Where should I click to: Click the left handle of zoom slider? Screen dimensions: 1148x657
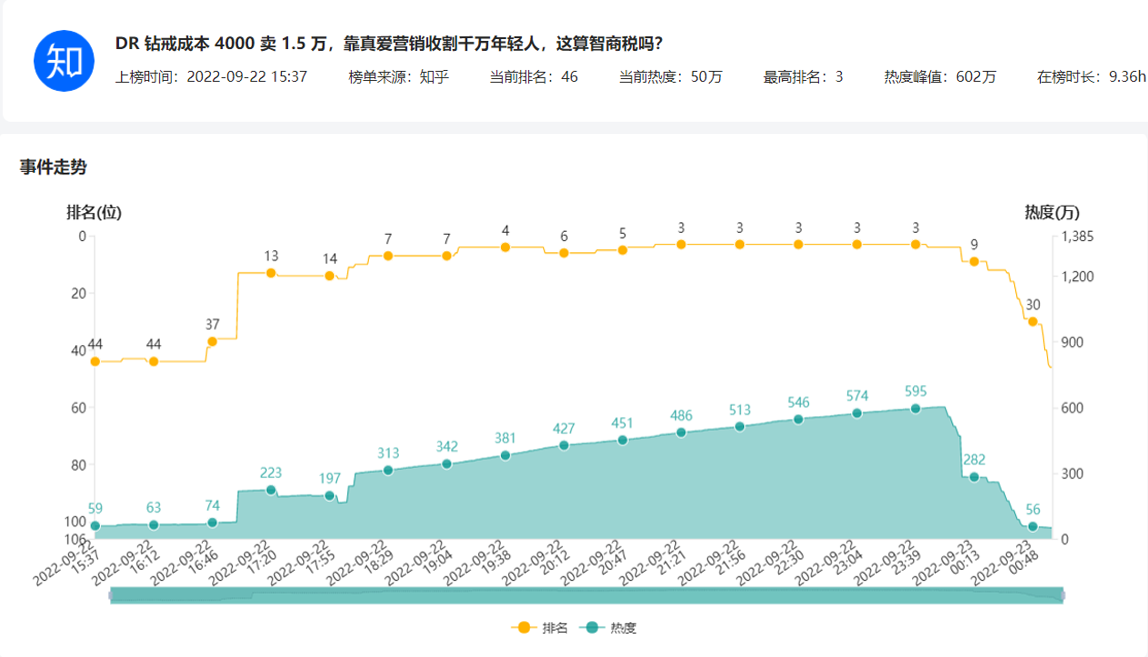(110, 595)
